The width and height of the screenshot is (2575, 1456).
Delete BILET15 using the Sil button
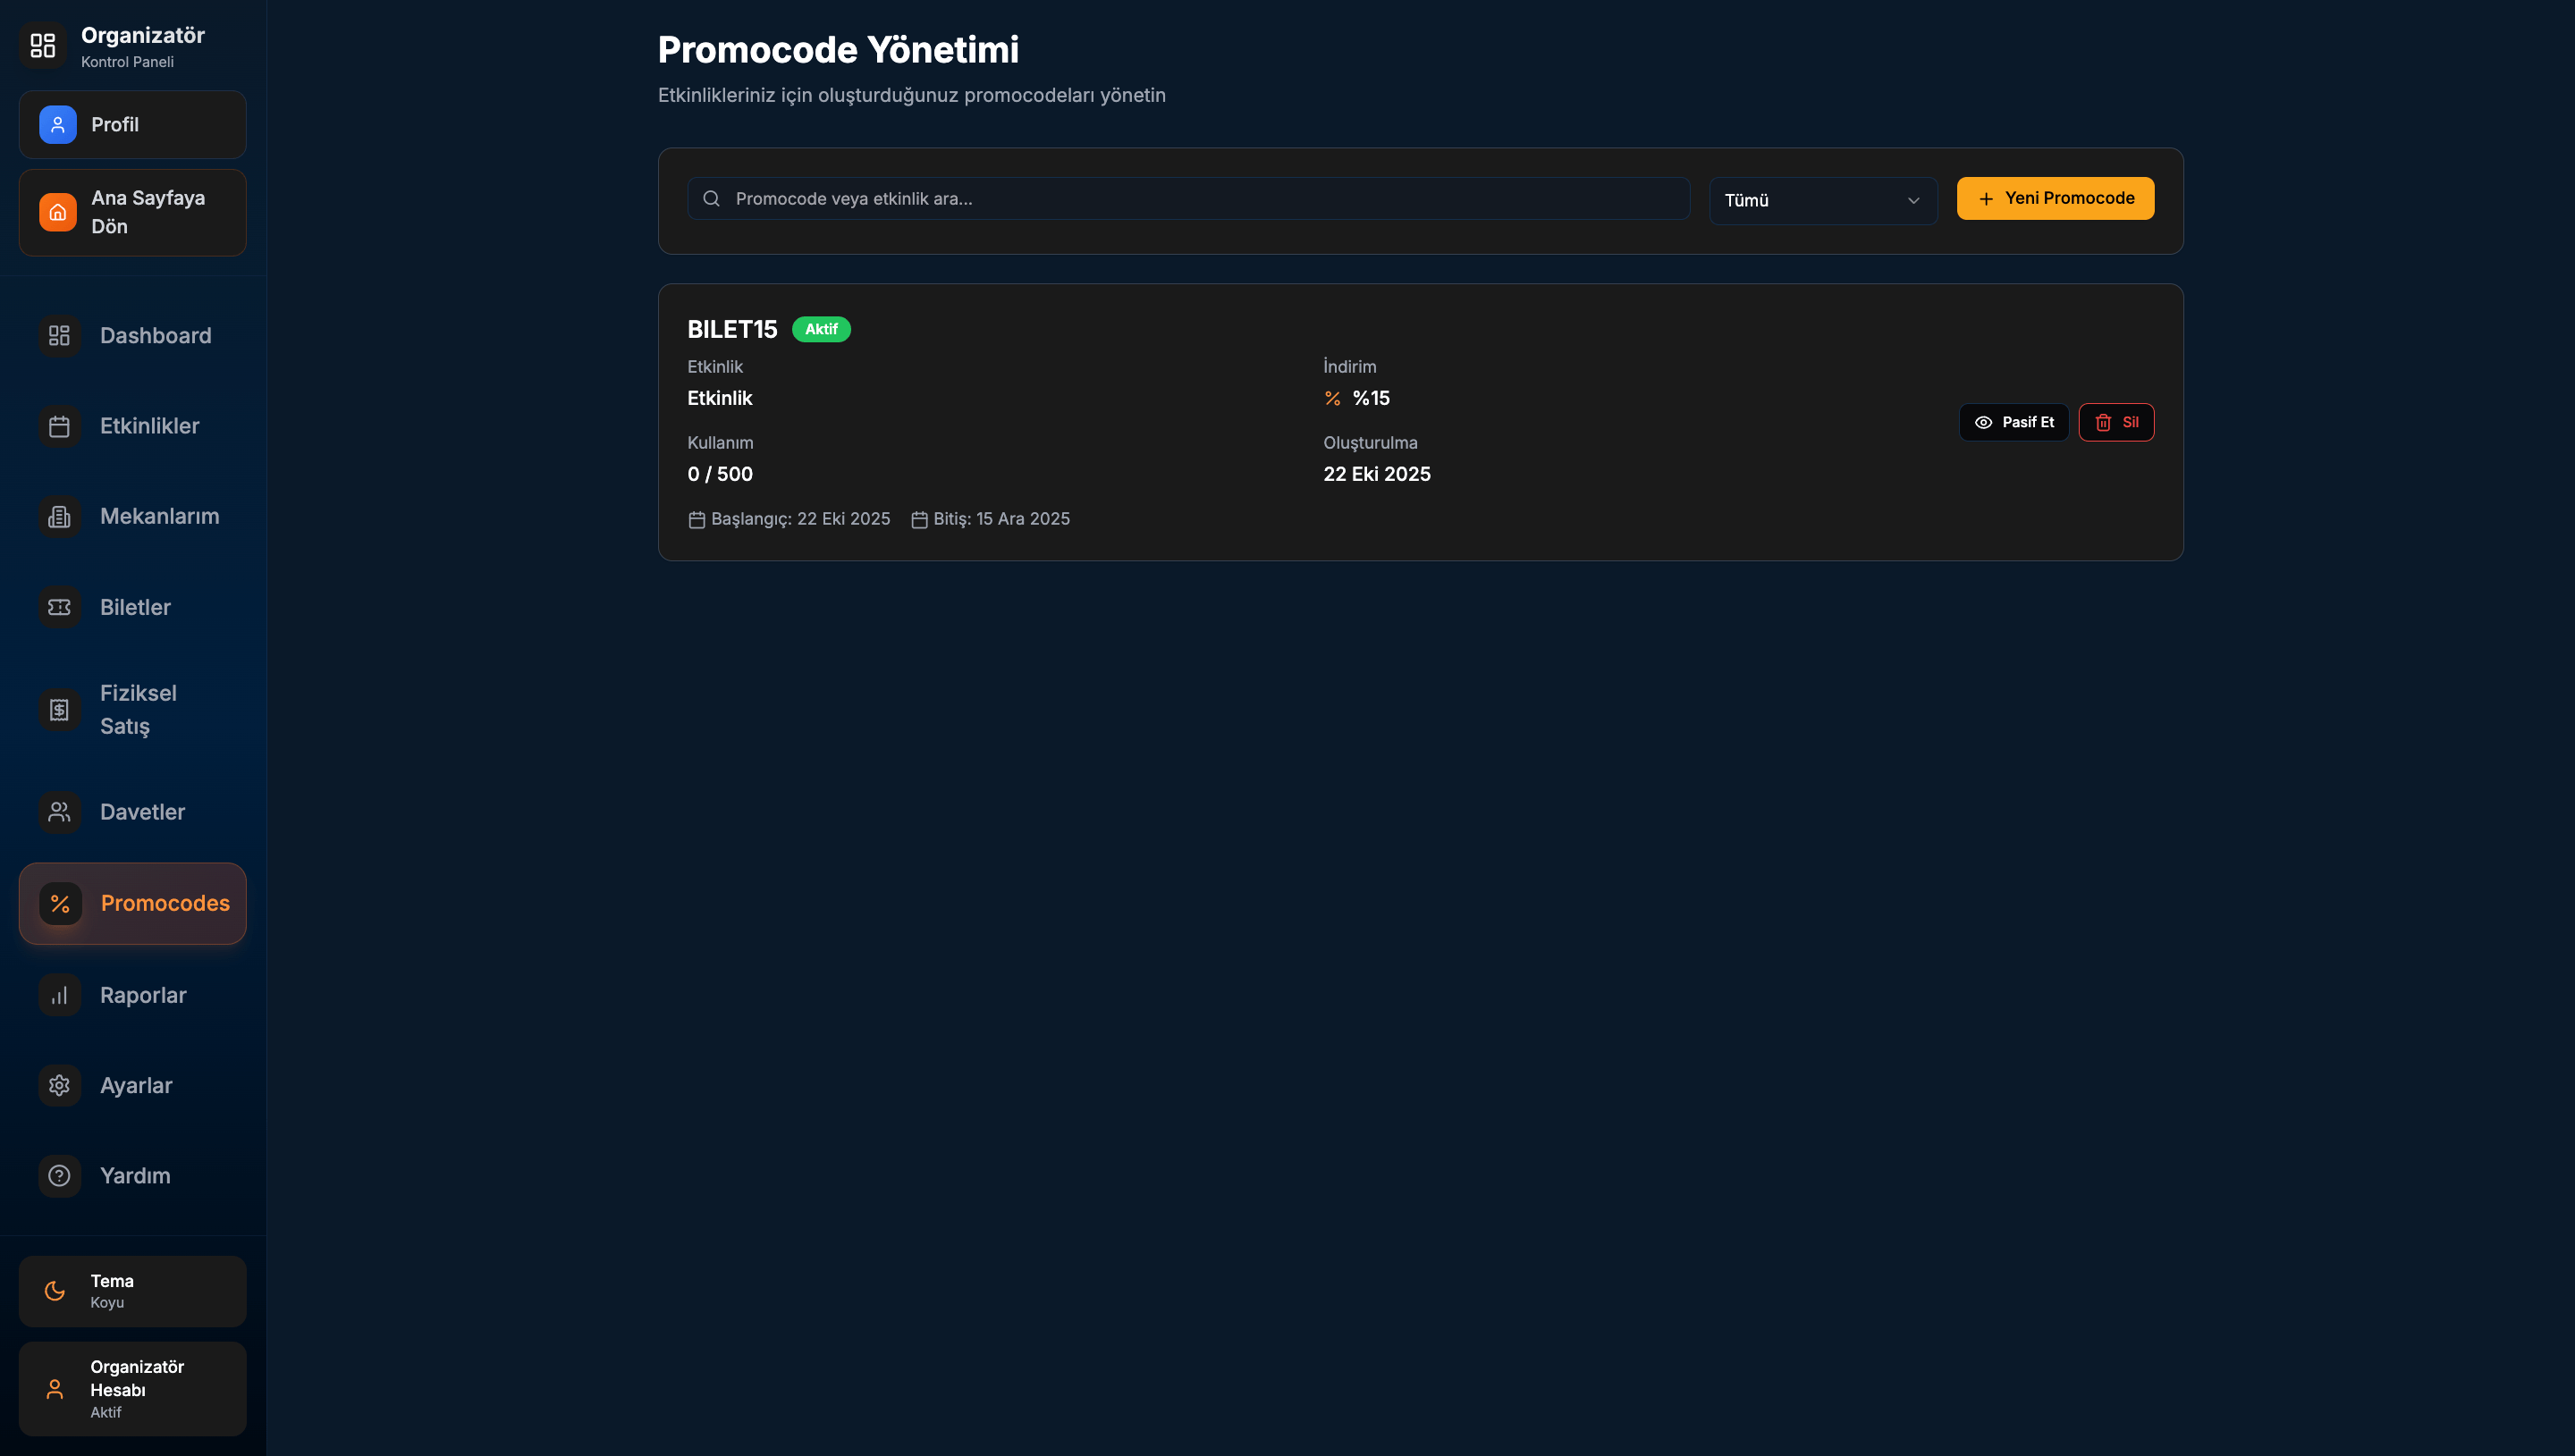(2116, 422)
